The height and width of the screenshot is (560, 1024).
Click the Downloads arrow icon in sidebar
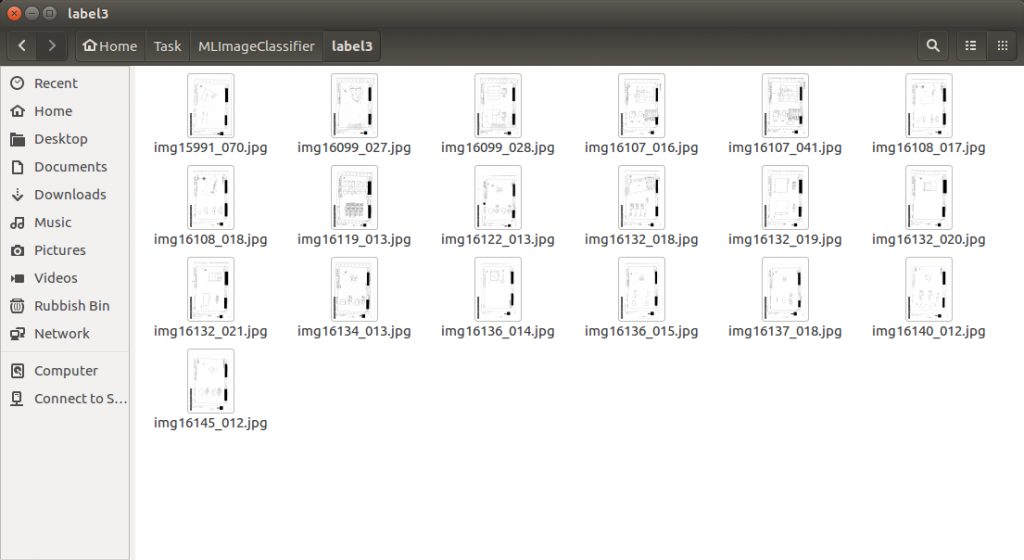point(18,194)
